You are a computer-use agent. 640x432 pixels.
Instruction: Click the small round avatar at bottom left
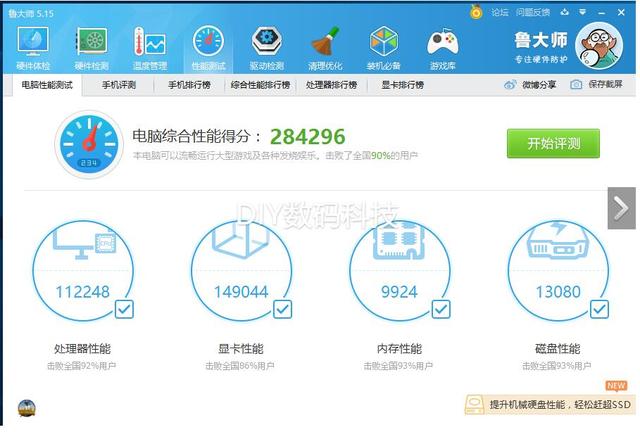tap(27, 408)
